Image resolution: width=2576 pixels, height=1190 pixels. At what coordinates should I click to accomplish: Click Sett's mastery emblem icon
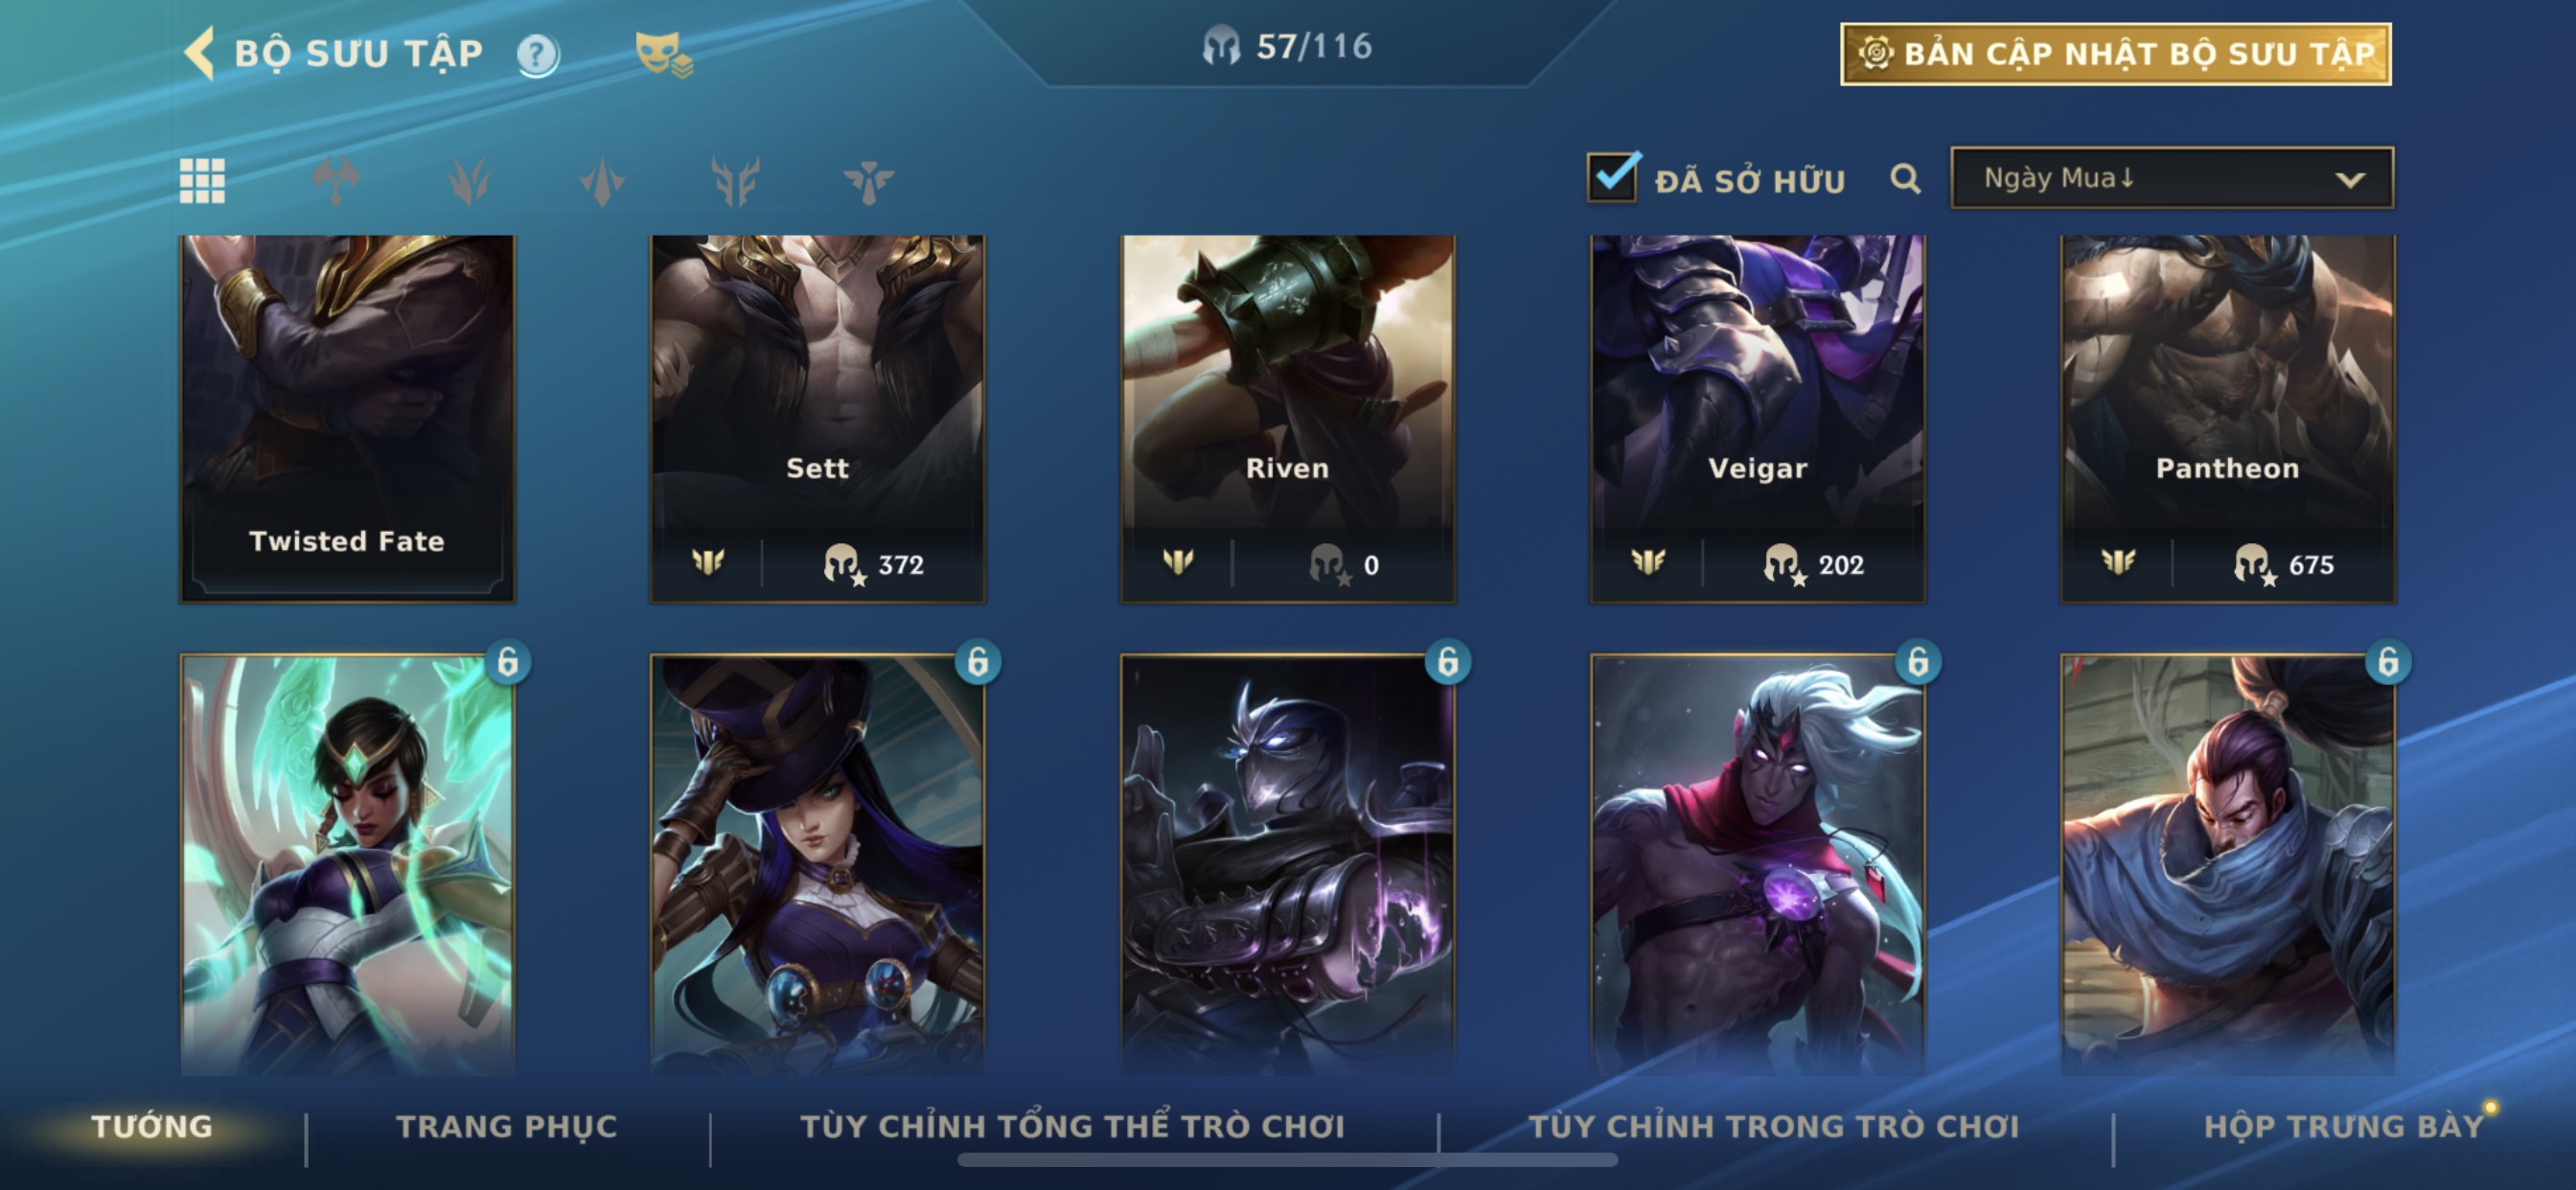[708, 563]
